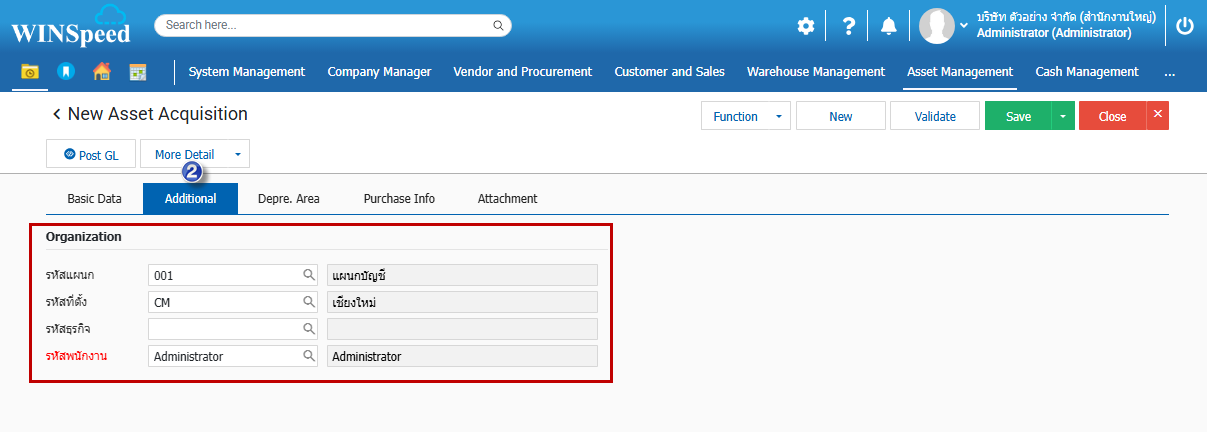Click the blue bookmark icon
Image resolution: width=1207 pixels, height=432 pixels.
point(65,72)
